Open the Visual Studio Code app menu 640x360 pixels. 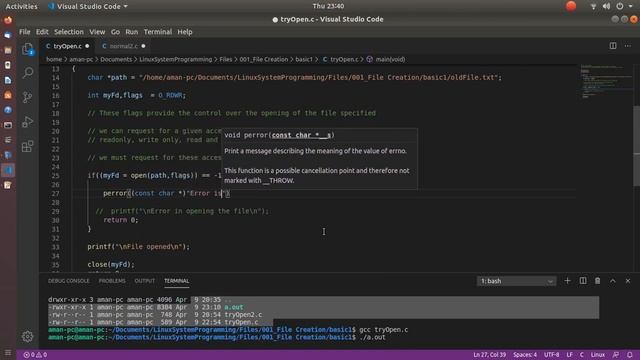[88, 6]
